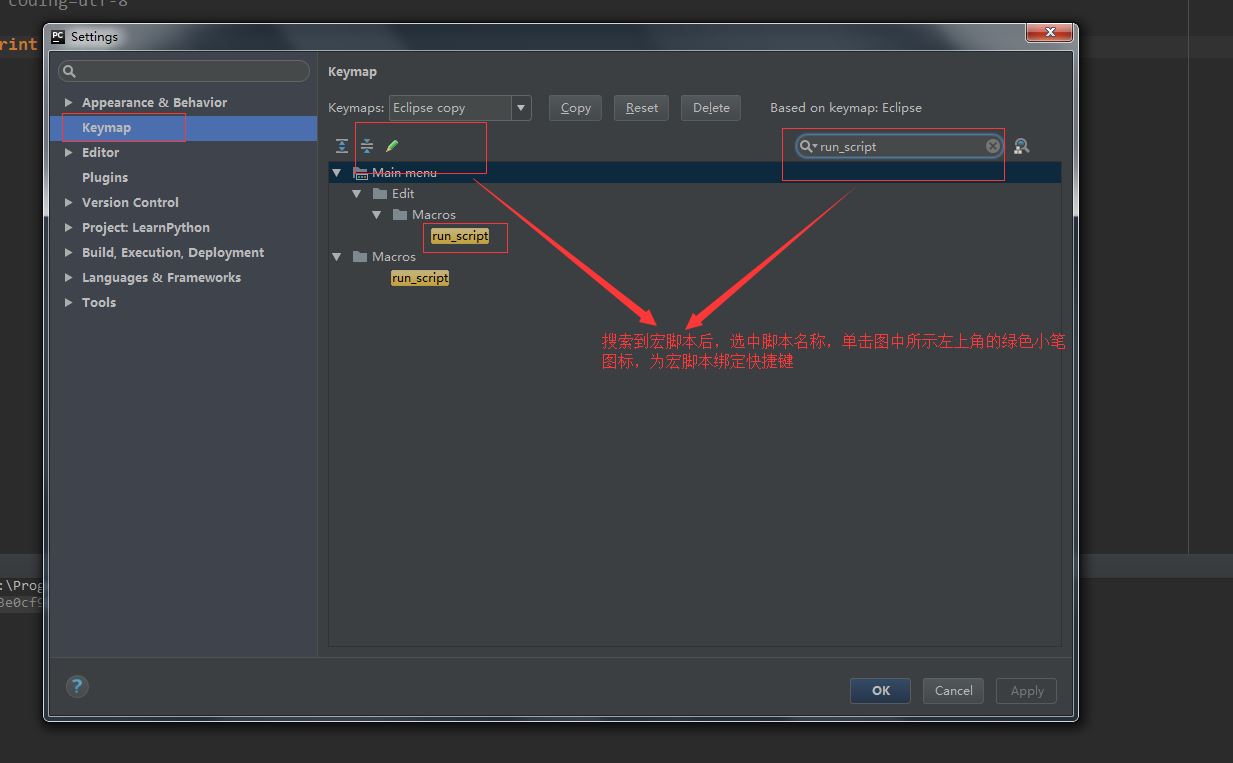Select Editor label in sidebar
This screenshot has width=1233, height=763.
(x=100, y=153)
